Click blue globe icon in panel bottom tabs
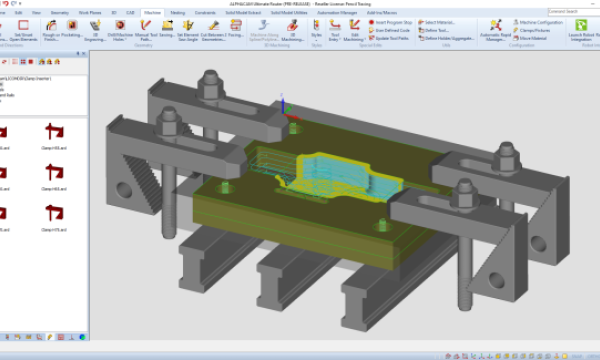600x360 pixels. click(x=82, y=337)
